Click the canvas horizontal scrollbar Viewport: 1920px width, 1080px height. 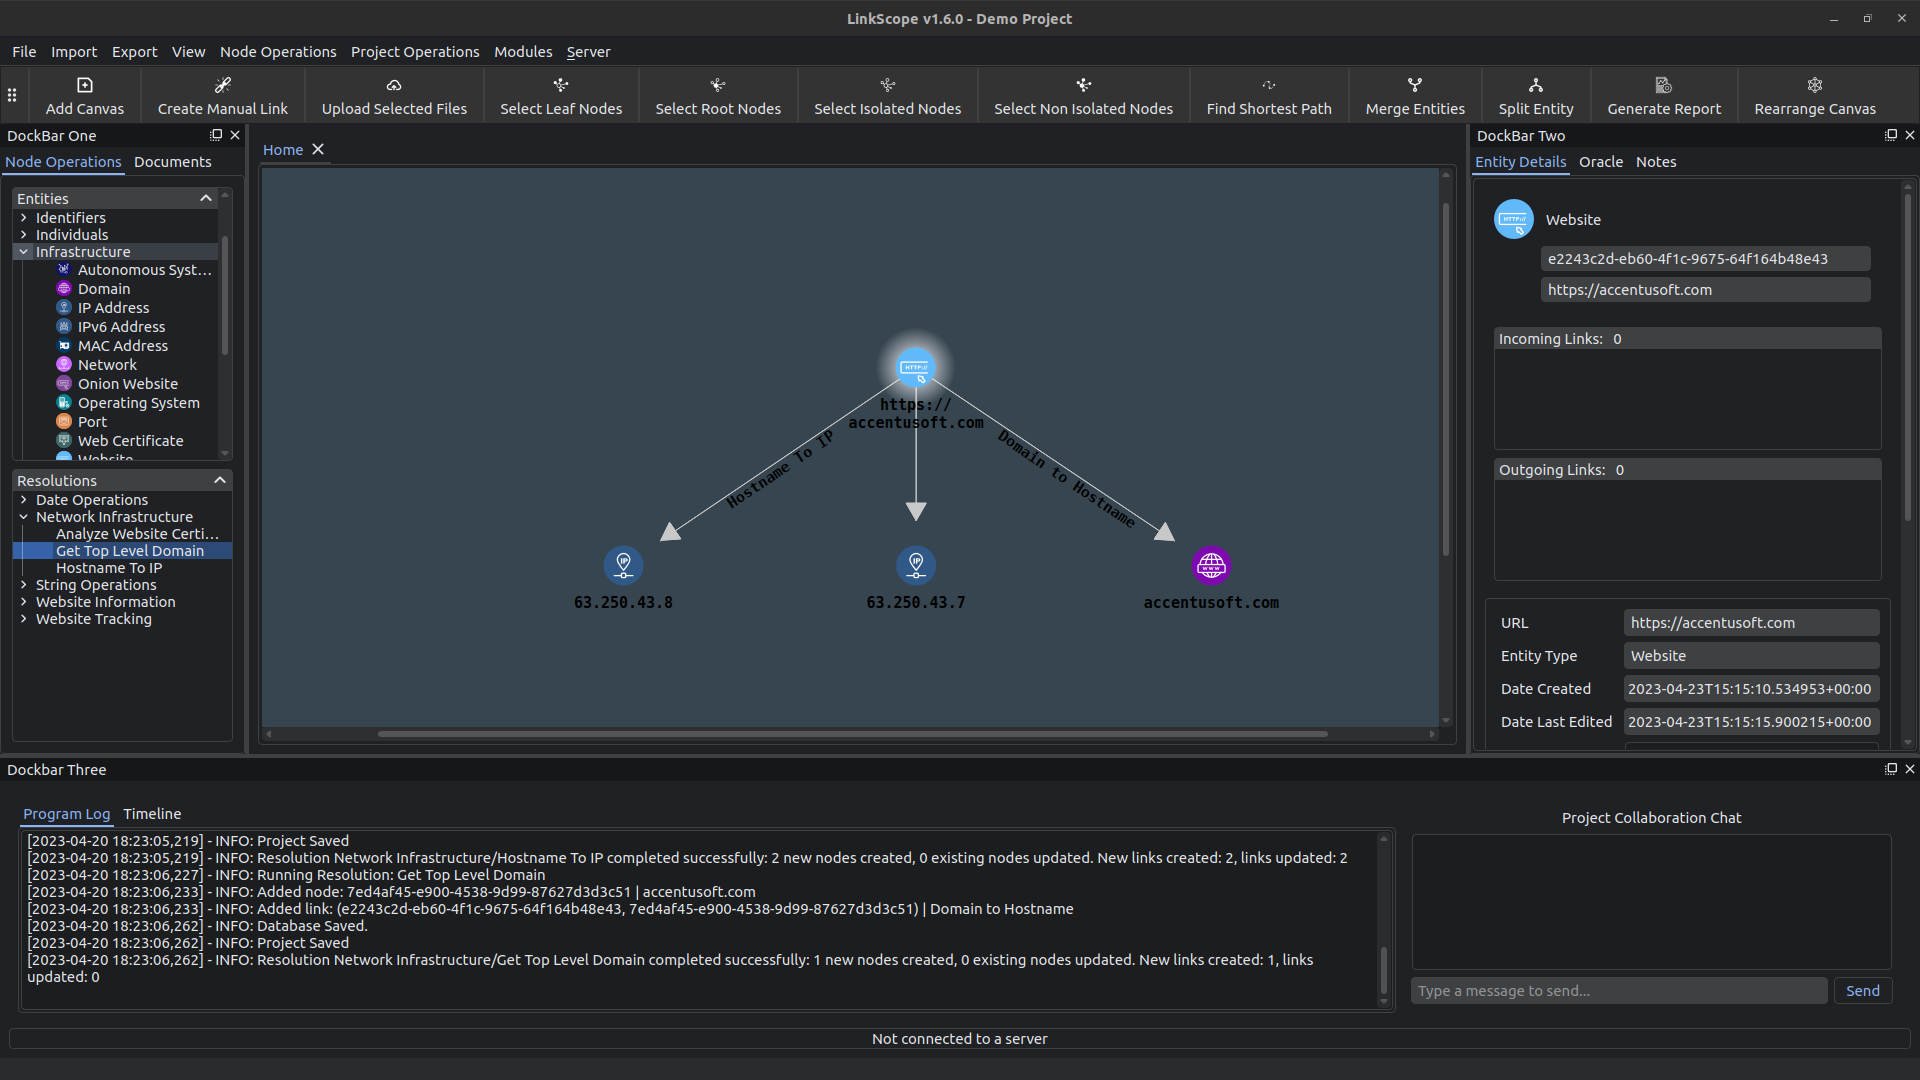tap(852, 734)
